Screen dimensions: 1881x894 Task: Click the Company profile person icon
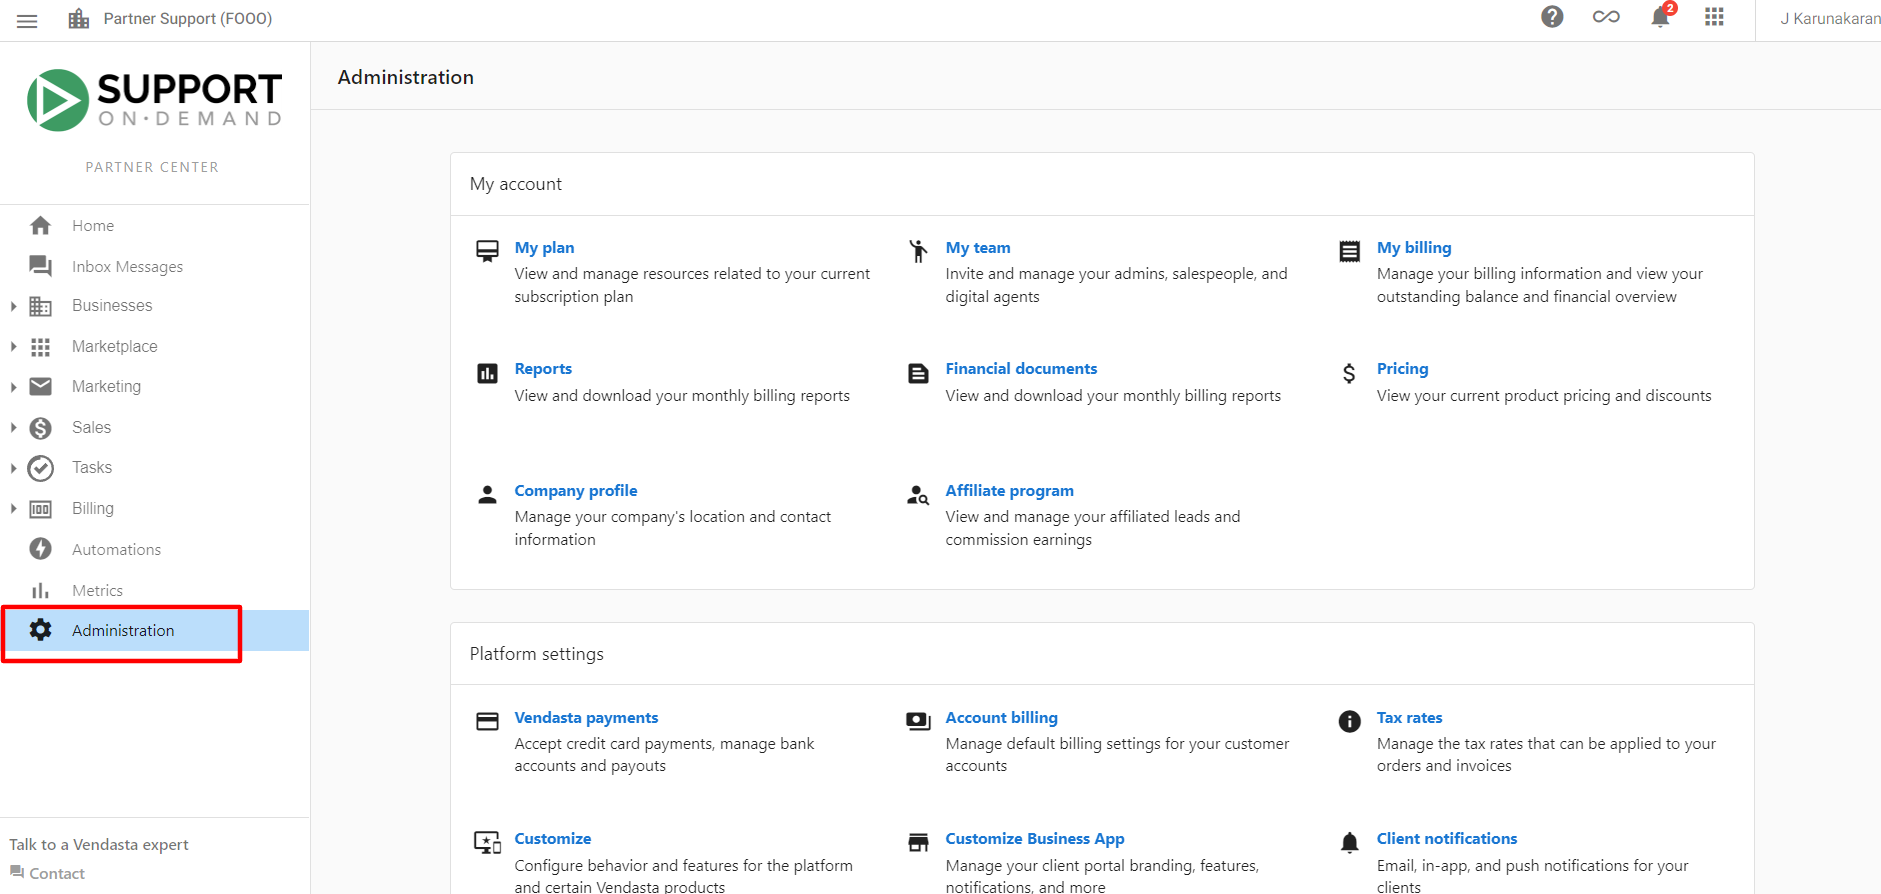(487, 494)
